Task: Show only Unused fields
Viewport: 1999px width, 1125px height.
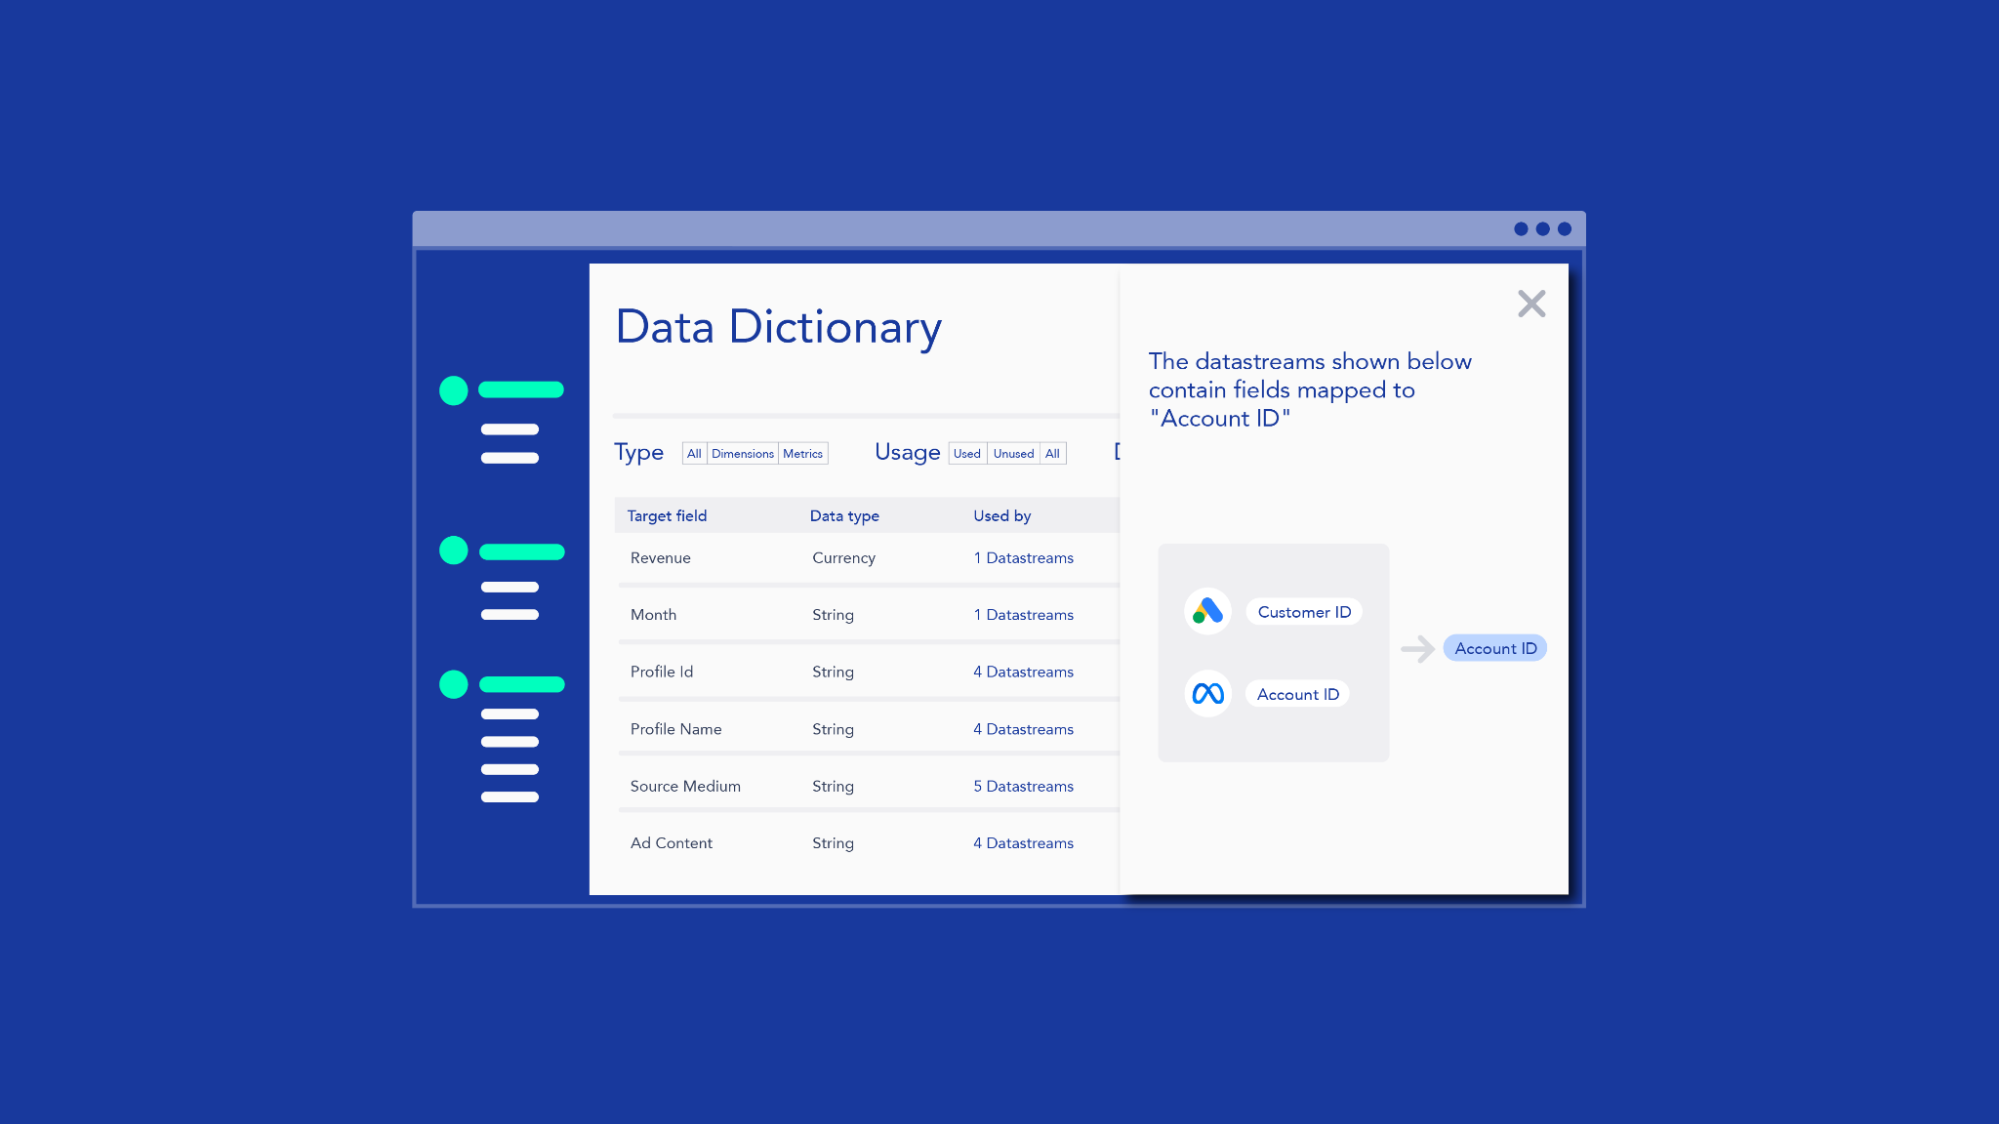Action: click(x=1013, y=453)
